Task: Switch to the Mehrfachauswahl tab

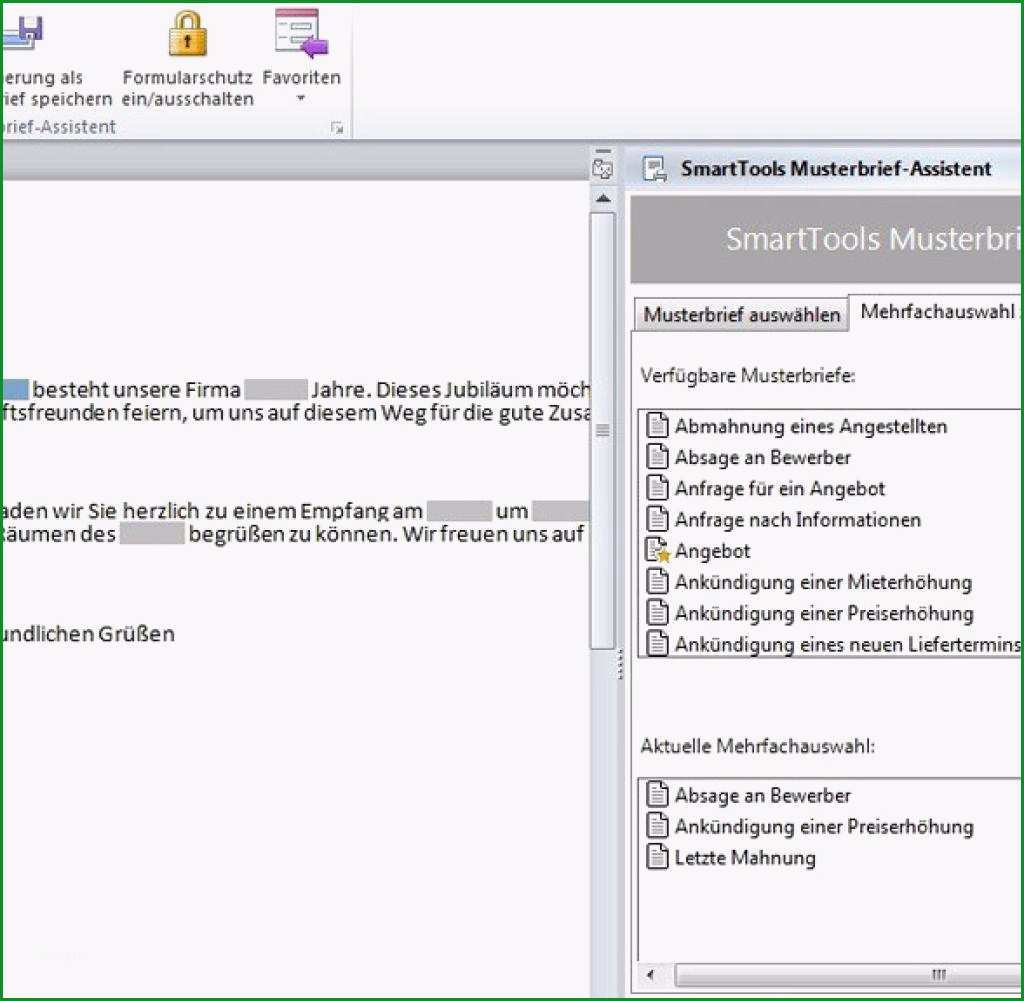Action: pos(937,311)
